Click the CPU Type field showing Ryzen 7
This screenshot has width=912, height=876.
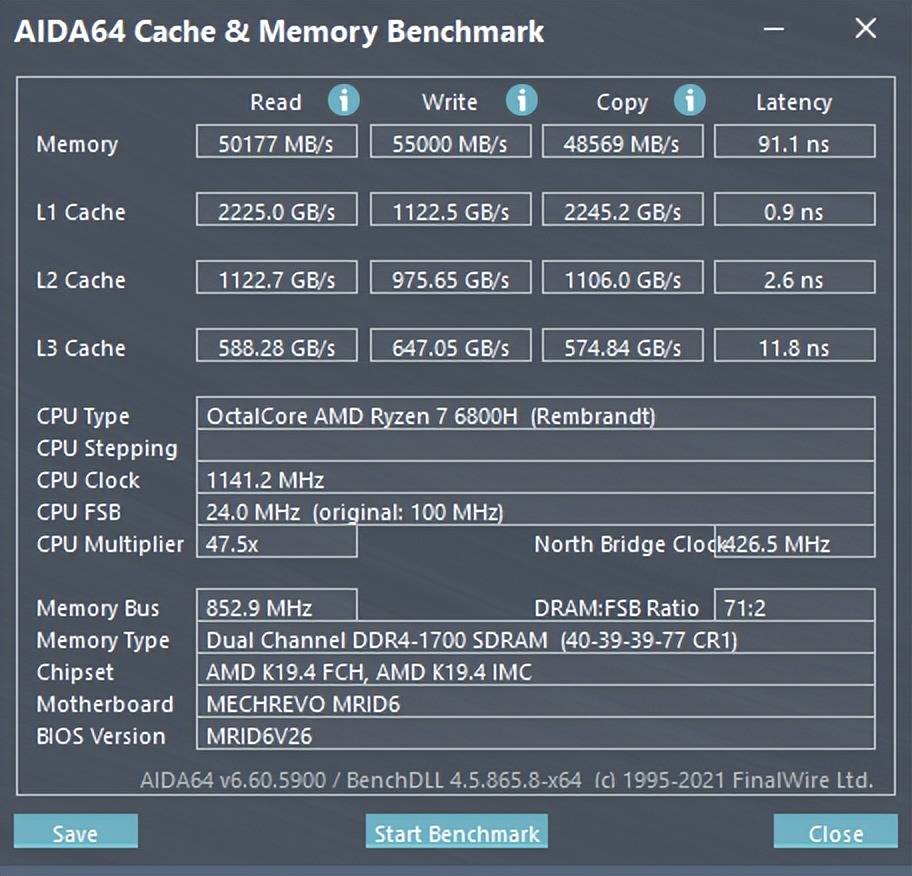pyautogui.click(x=535, y=416)
